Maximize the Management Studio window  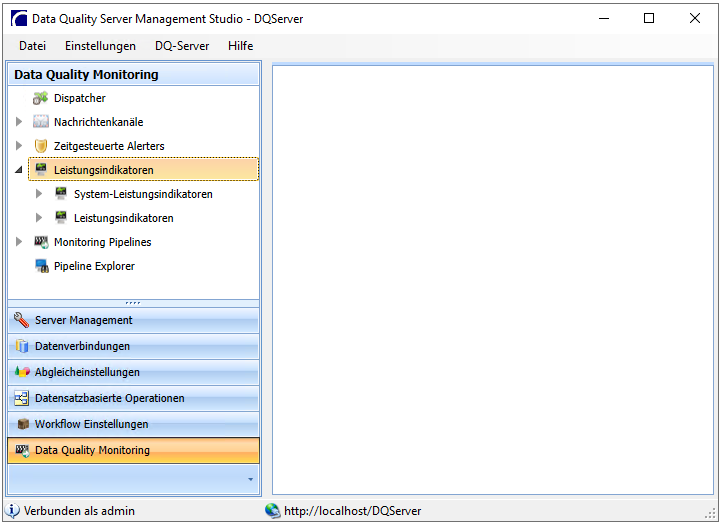click(x=649, y=19)
